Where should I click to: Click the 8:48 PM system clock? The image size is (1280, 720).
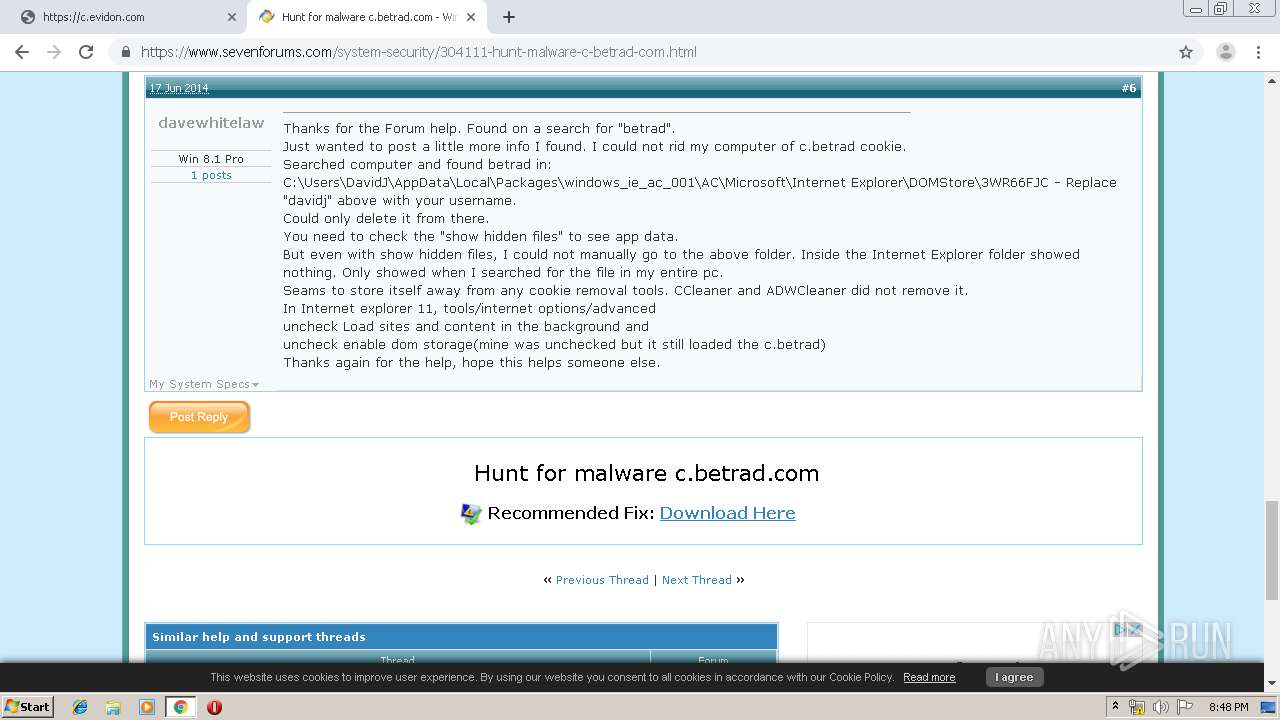1228,707
